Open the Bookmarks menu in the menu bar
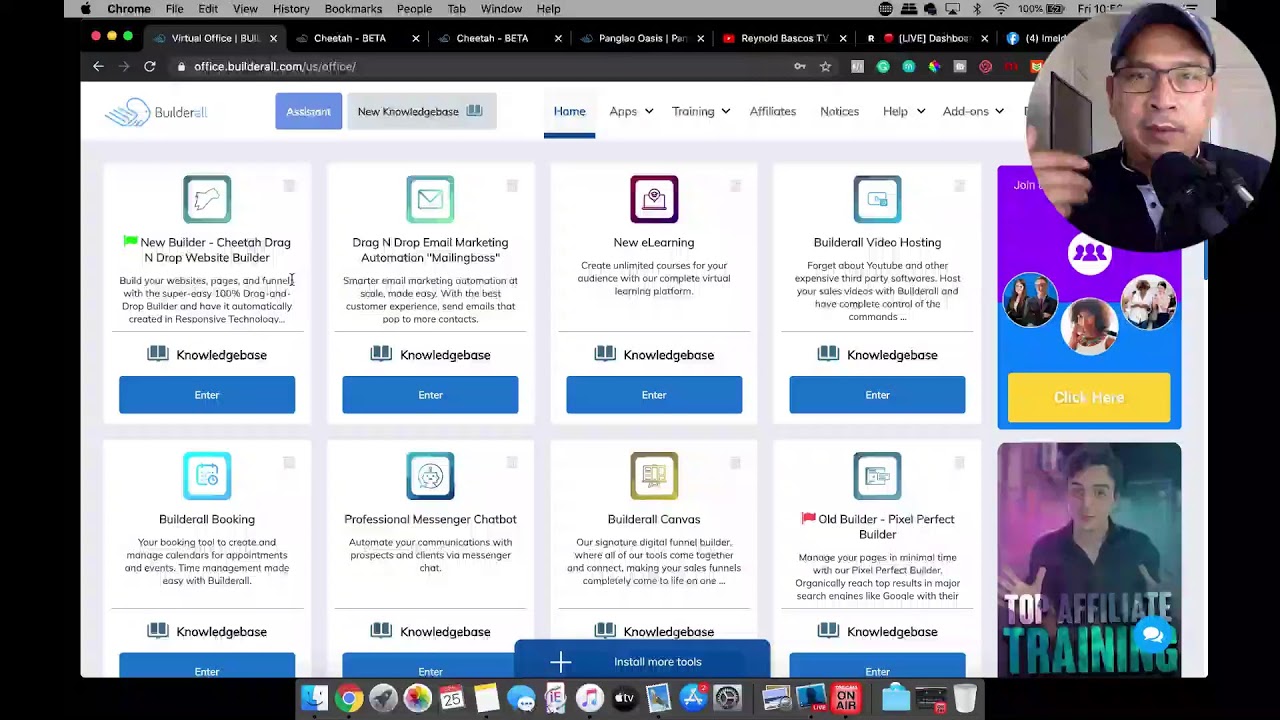This screenshot has width=1280, height=720. pos(353,9)
